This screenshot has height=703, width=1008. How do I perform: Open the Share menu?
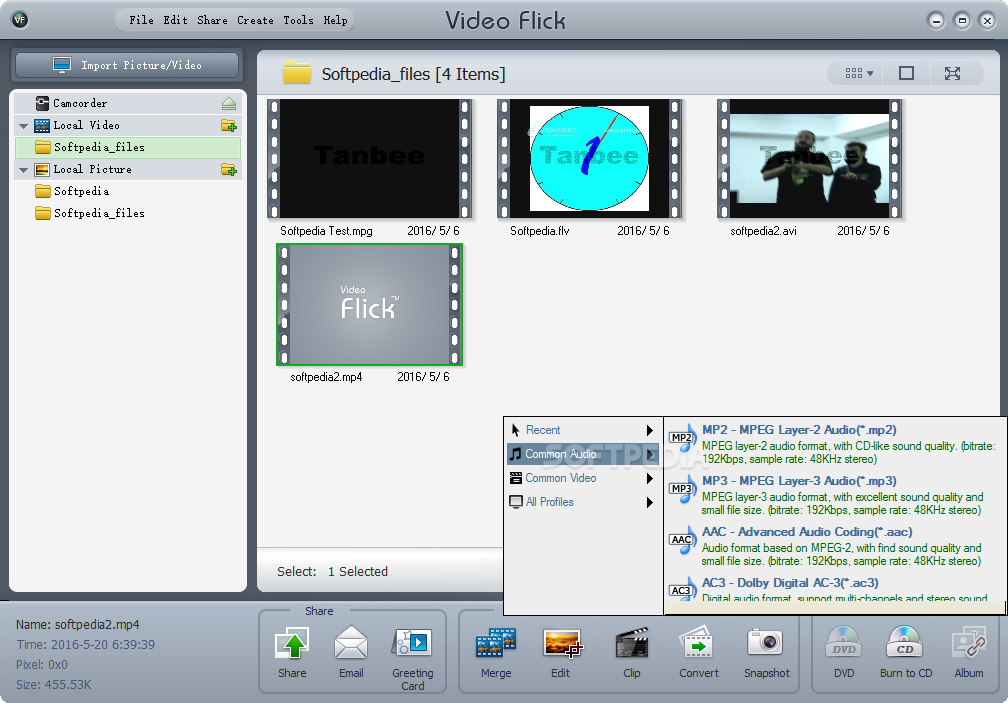click(x=212, y=20)
